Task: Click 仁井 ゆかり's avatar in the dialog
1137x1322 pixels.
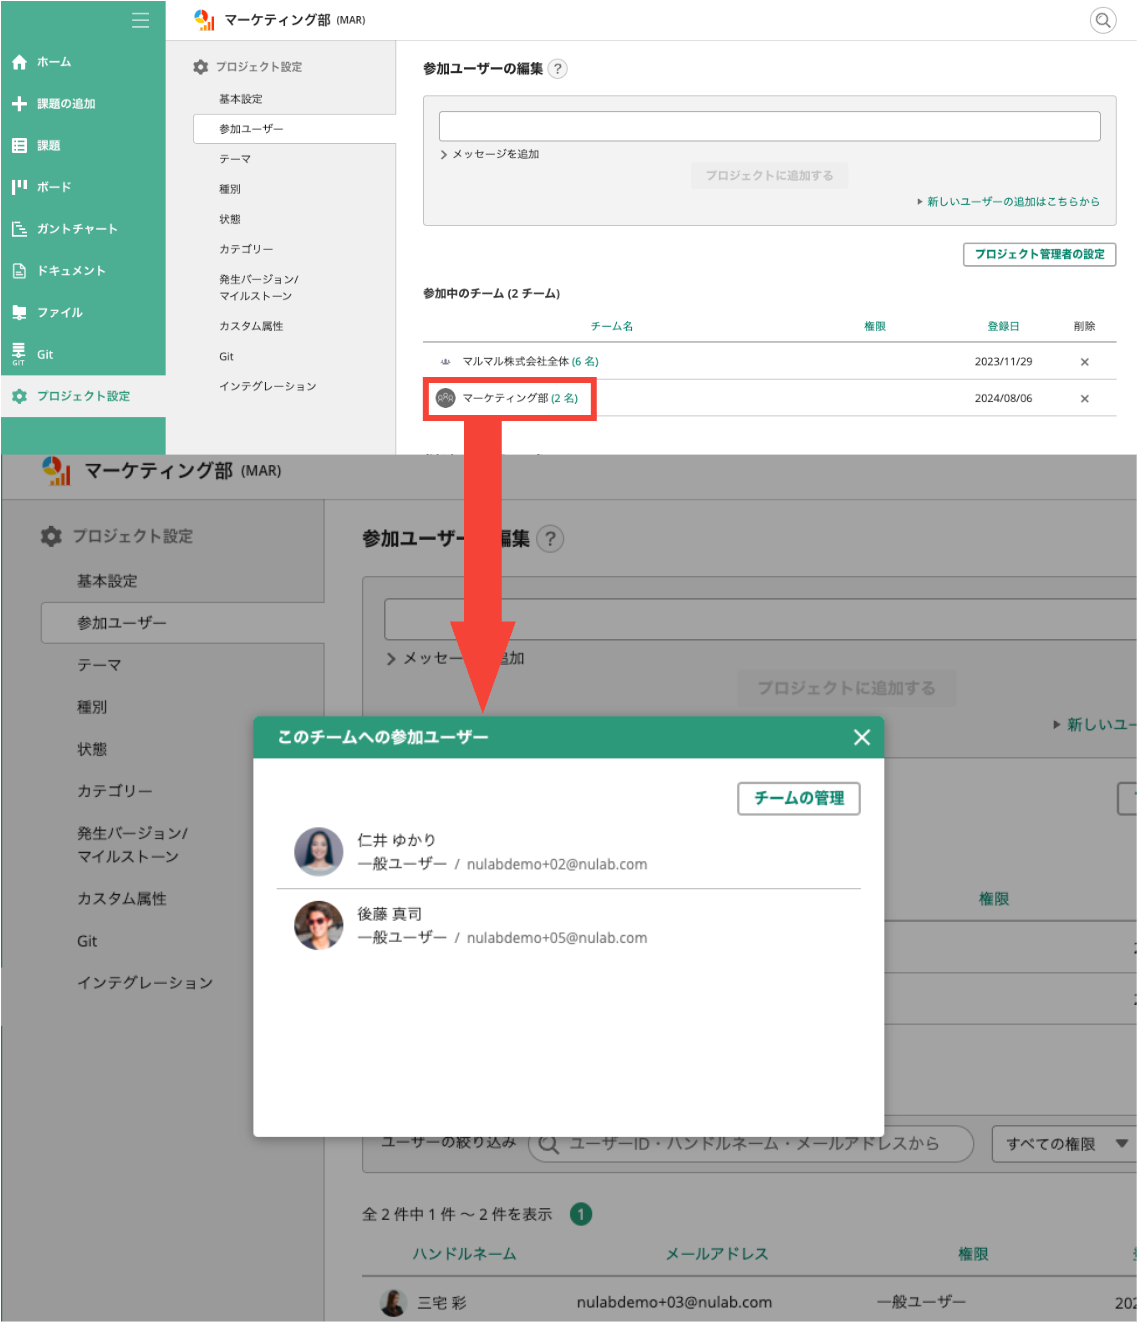Action: coord(319,852)
